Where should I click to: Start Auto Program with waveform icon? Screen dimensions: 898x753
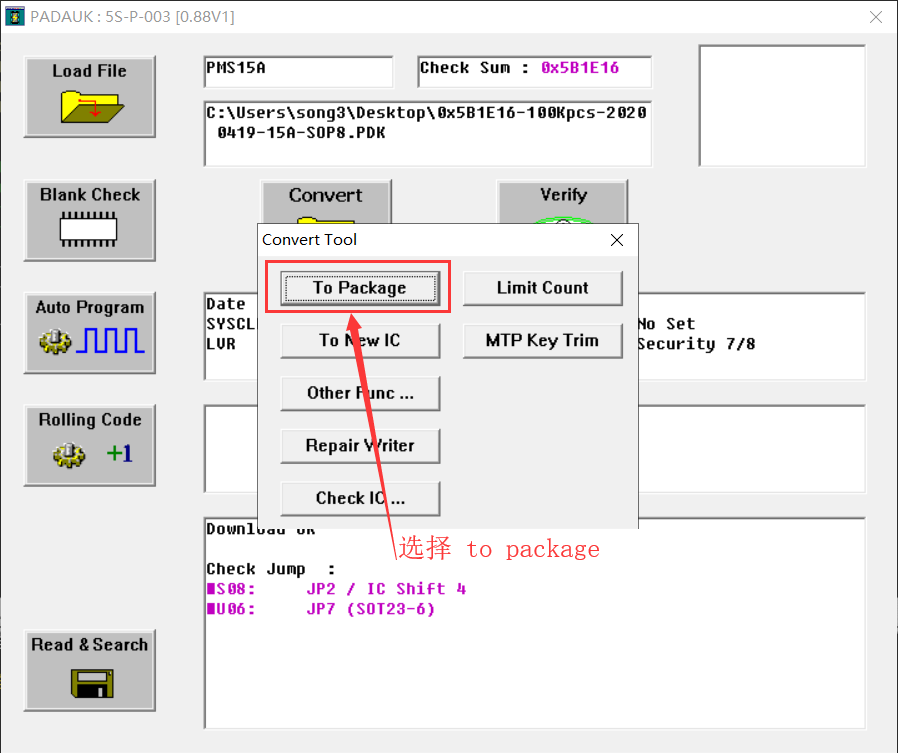point(90,342)
